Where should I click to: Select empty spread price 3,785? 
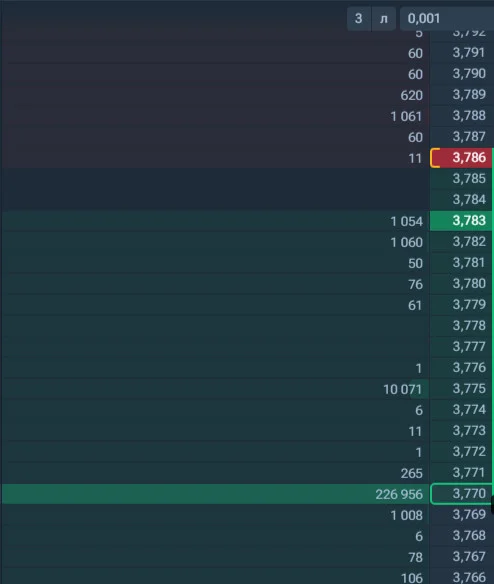(x=469, y=178)
